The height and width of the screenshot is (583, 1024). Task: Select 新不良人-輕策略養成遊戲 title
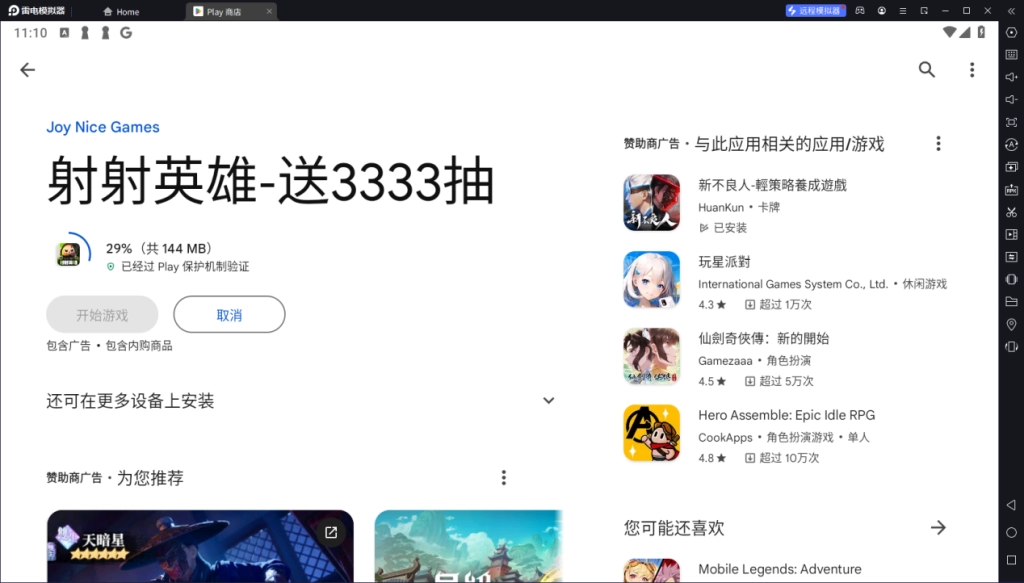pos(772,185)
